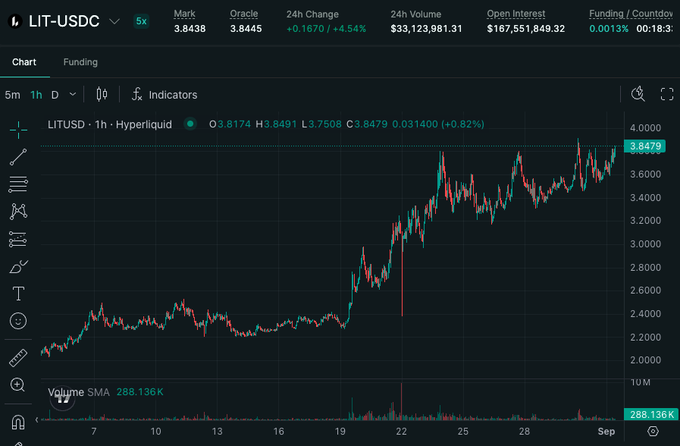Open the forecasting and position tool
Screen dimensions: 680x446
18,239
